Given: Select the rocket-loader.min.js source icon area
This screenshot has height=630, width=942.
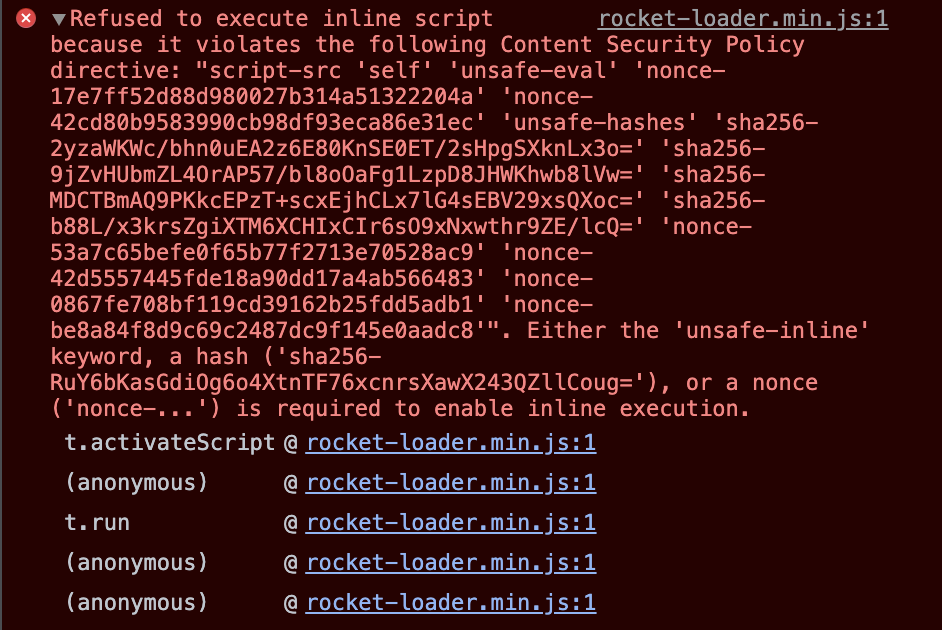Looking at the screenshot, I should pyautogui.click(x=745, y=18).
